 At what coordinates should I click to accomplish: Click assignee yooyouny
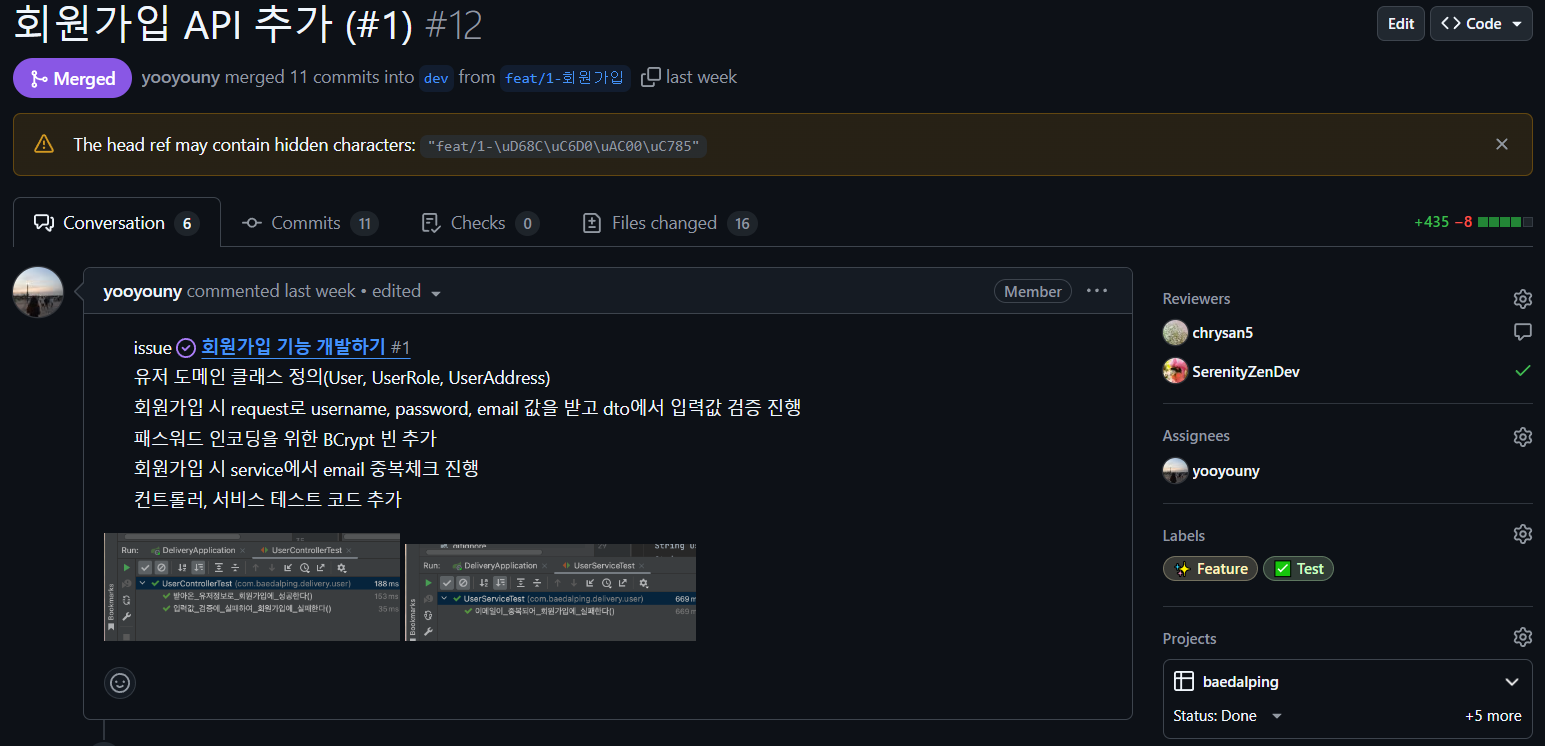pos(1225,470)
